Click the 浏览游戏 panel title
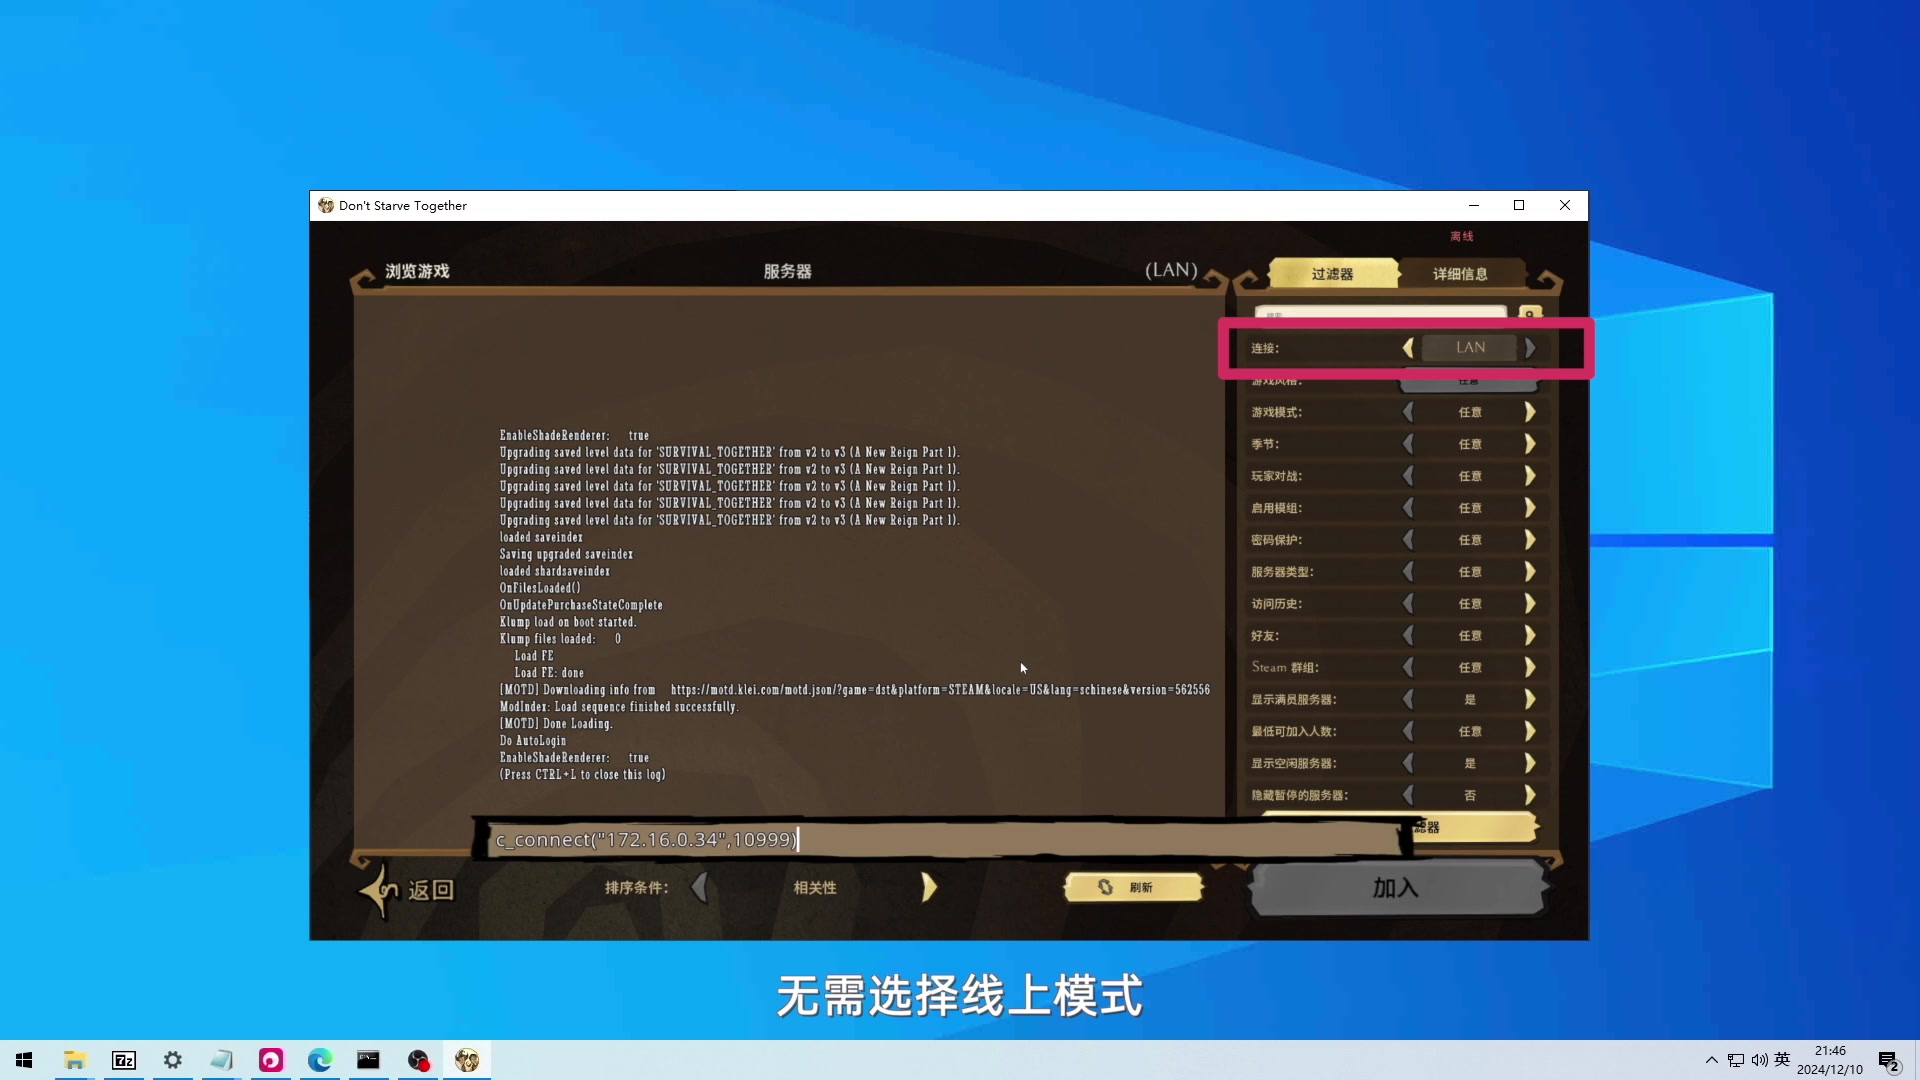 pos(417,271)
